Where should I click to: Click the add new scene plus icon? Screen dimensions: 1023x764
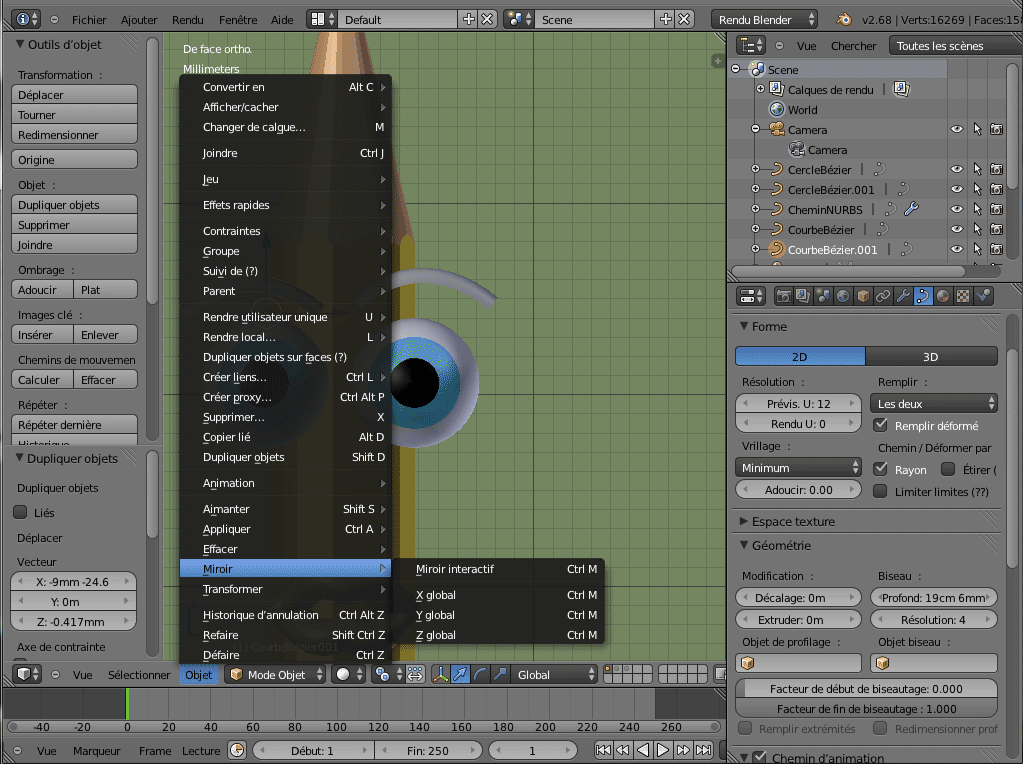pos(665,20)
